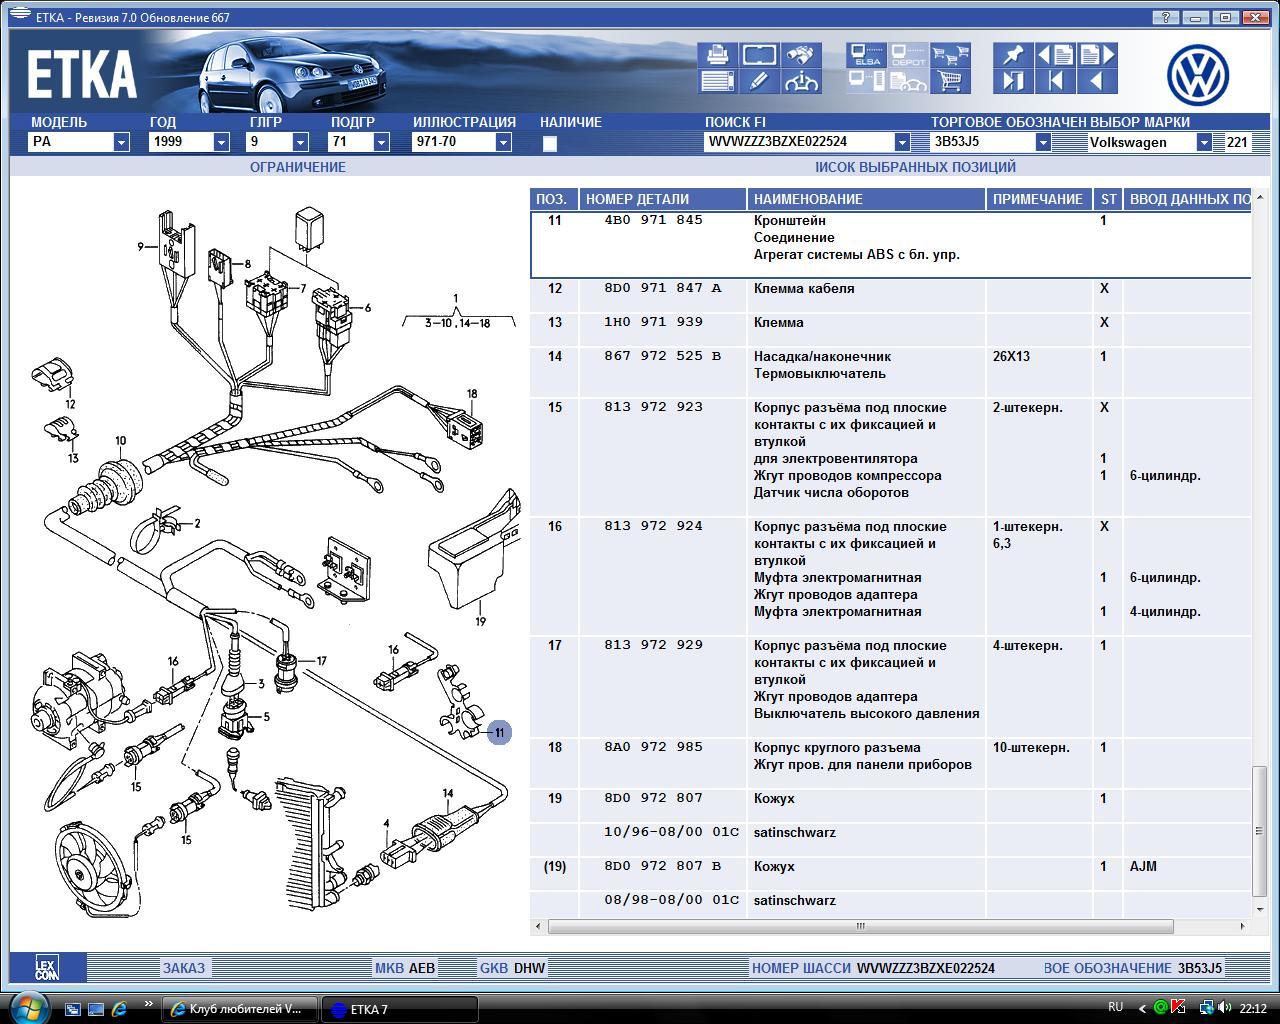Select part number 813 972 929
Viewport: 1280px width, 1024px height.
coord(653,645)
